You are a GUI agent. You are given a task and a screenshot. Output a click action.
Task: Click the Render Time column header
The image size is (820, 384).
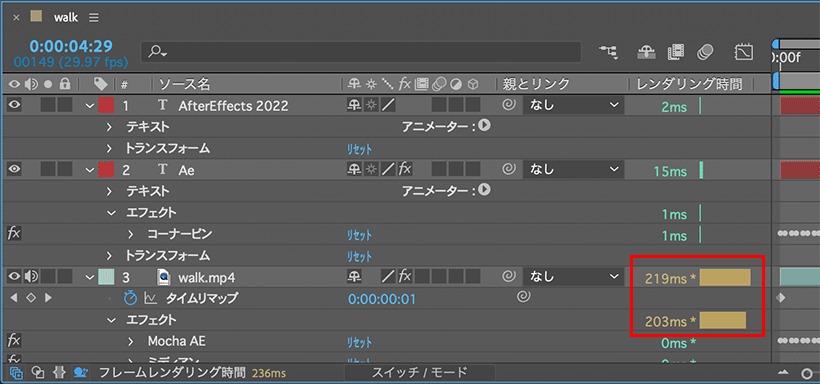689,84
